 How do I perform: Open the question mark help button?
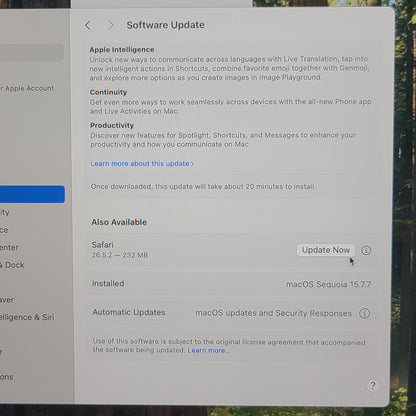[373, 386]
